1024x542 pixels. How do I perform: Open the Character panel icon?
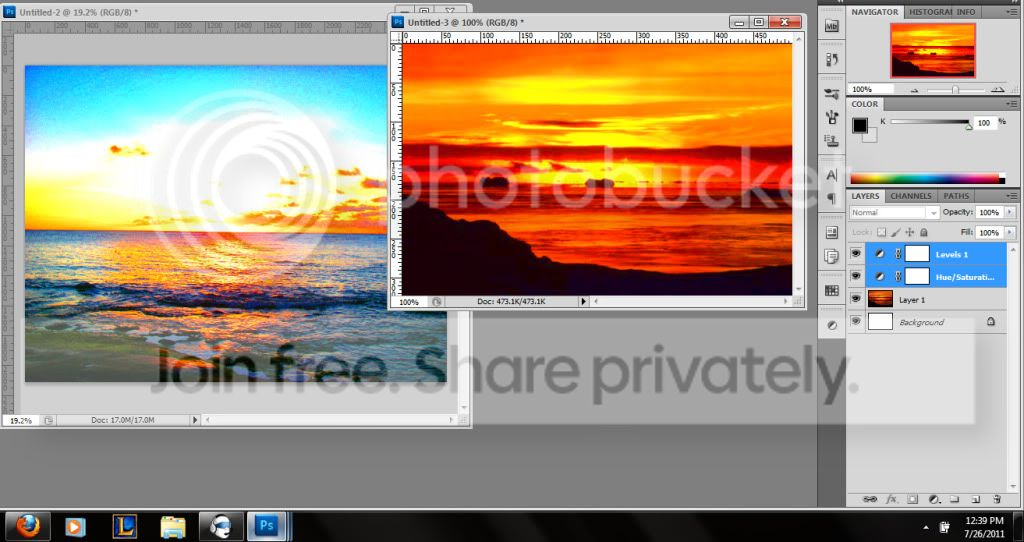[831, 174]
